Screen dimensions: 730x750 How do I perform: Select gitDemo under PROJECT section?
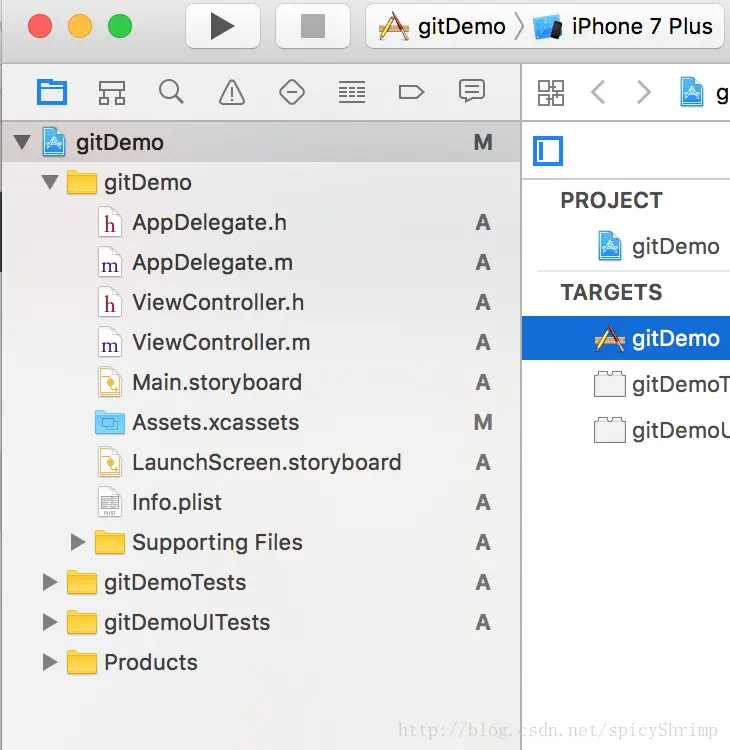coord(626,246)
